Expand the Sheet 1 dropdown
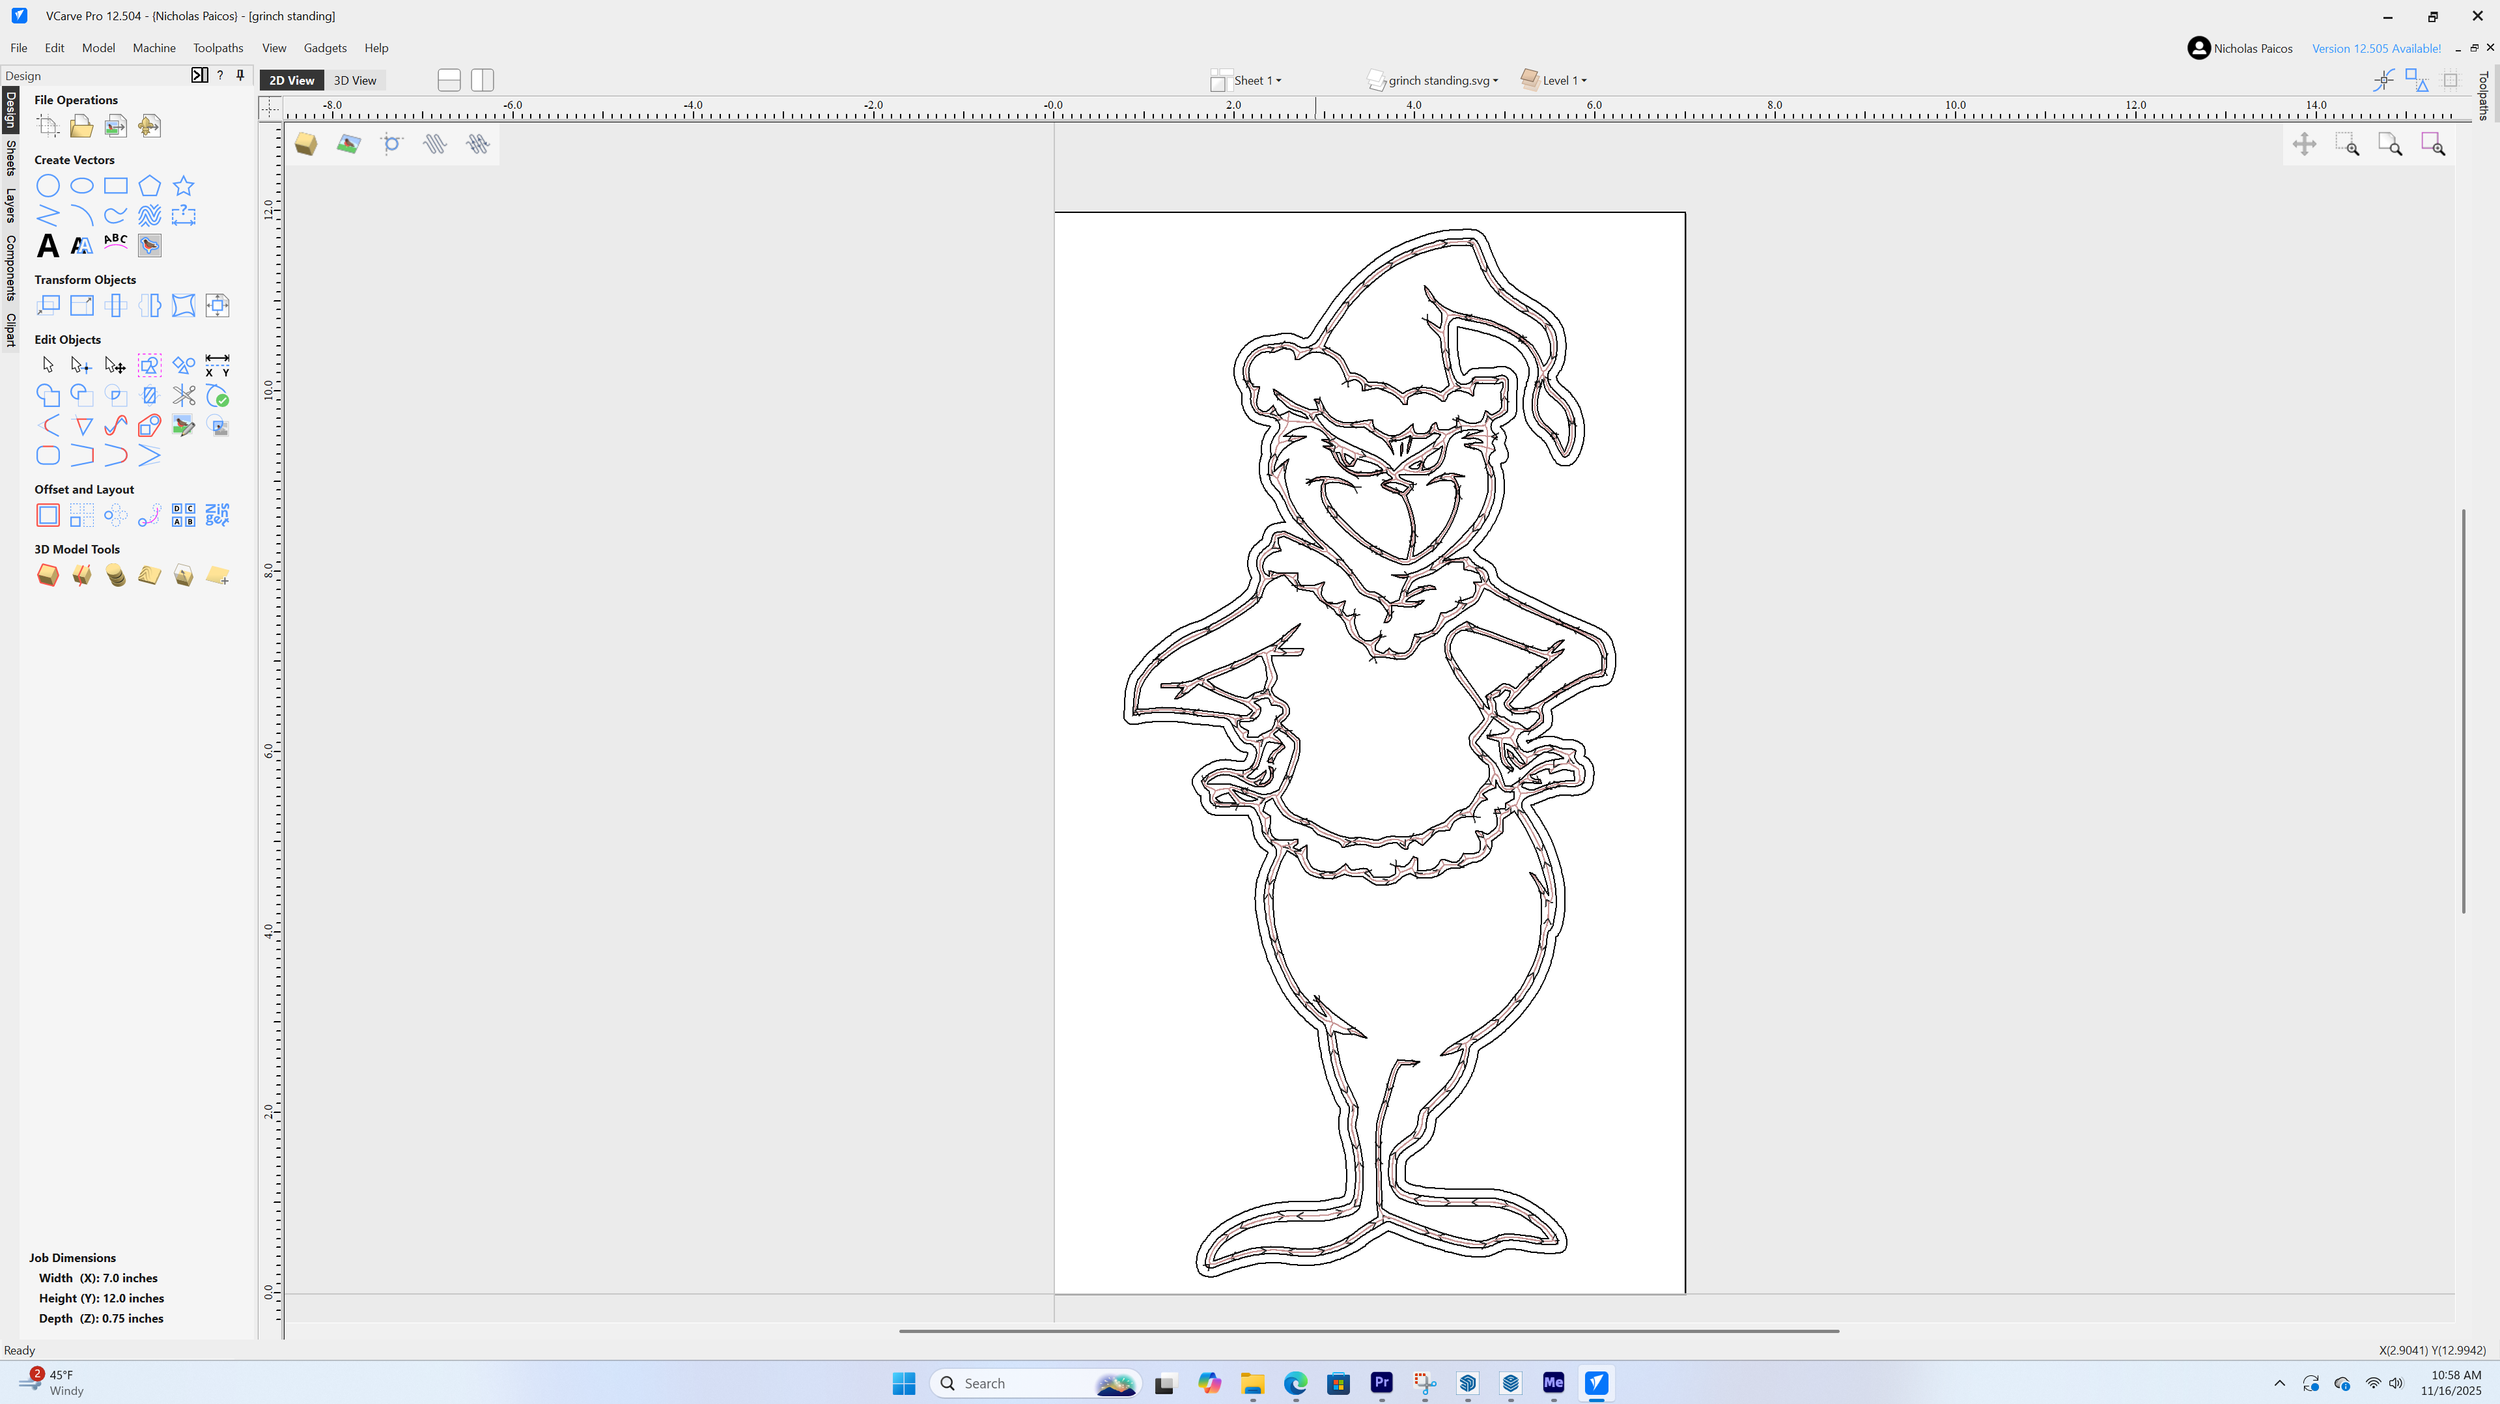2500x1404 pixels. tap(1246, 81)
